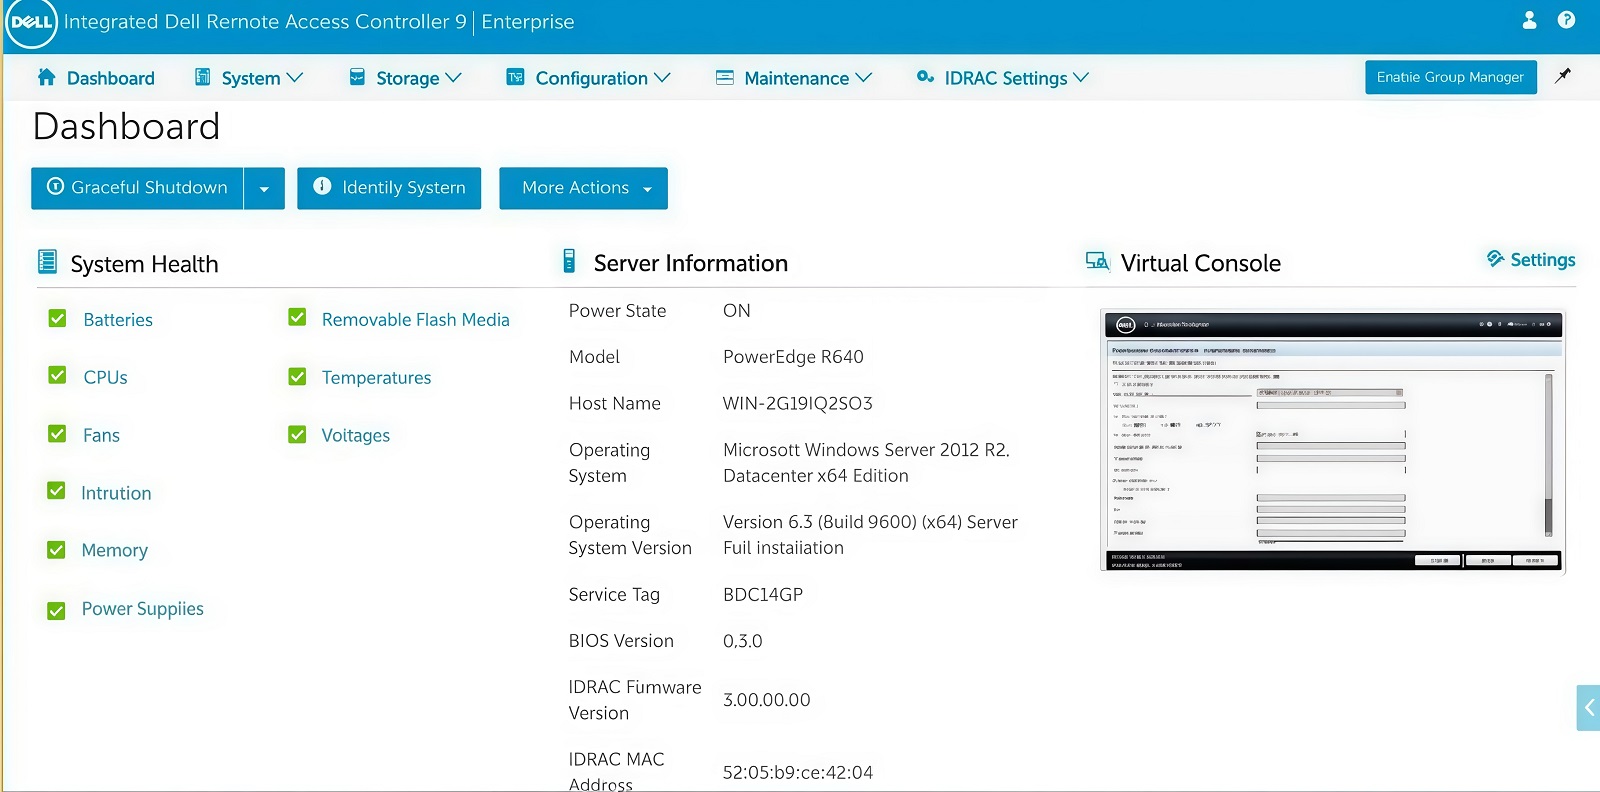
Task: Click the Dell logo icon
Action: pyautogui.click(x=31, y=23)
